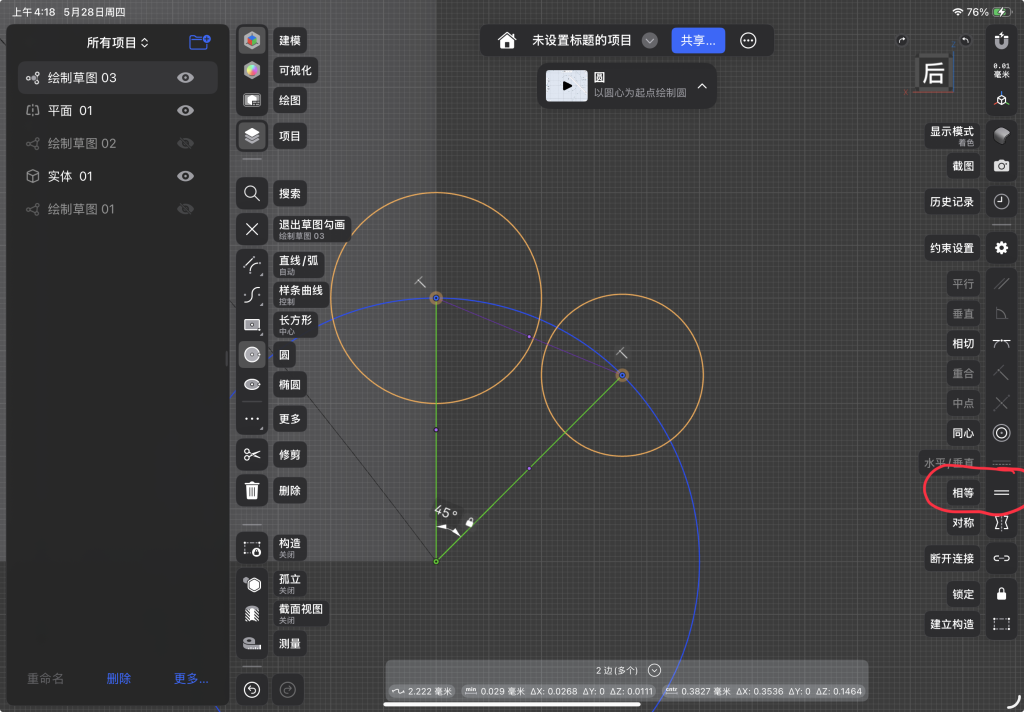1024x712 pixels.
Task: Toggle 截面视图 section view icon
Action: [252, 614]
